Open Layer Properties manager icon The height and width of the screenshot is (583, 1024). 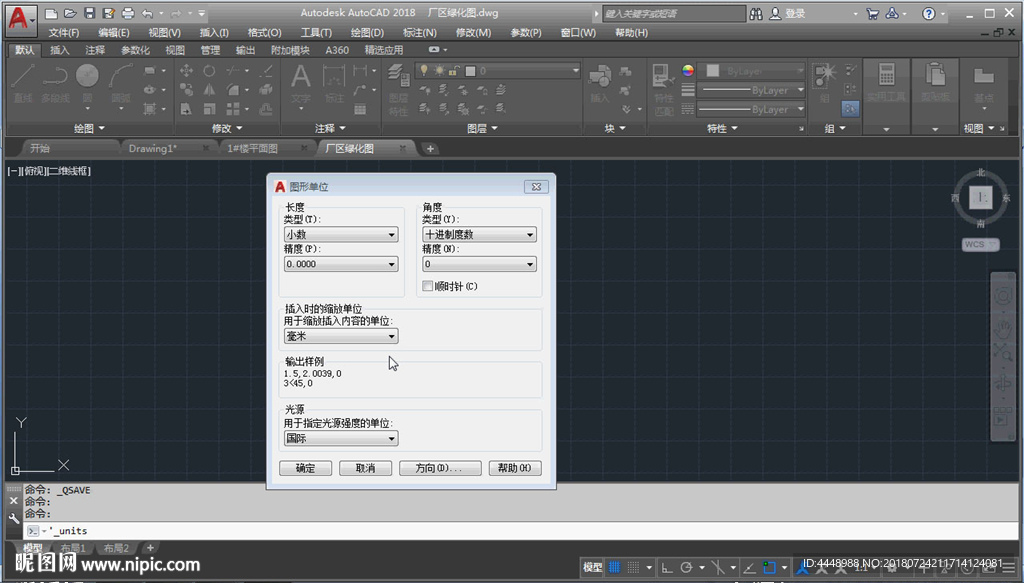(x=398, y=88)
